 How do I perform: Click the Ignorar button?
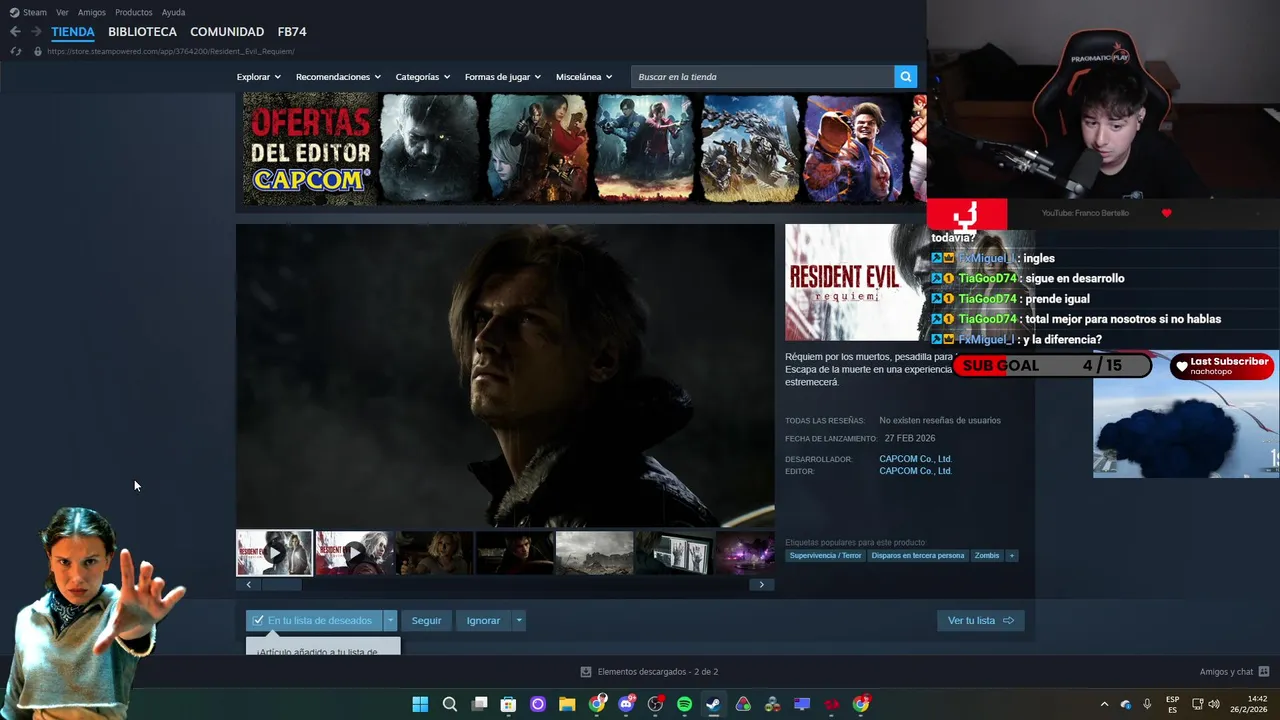coord(483,620)
